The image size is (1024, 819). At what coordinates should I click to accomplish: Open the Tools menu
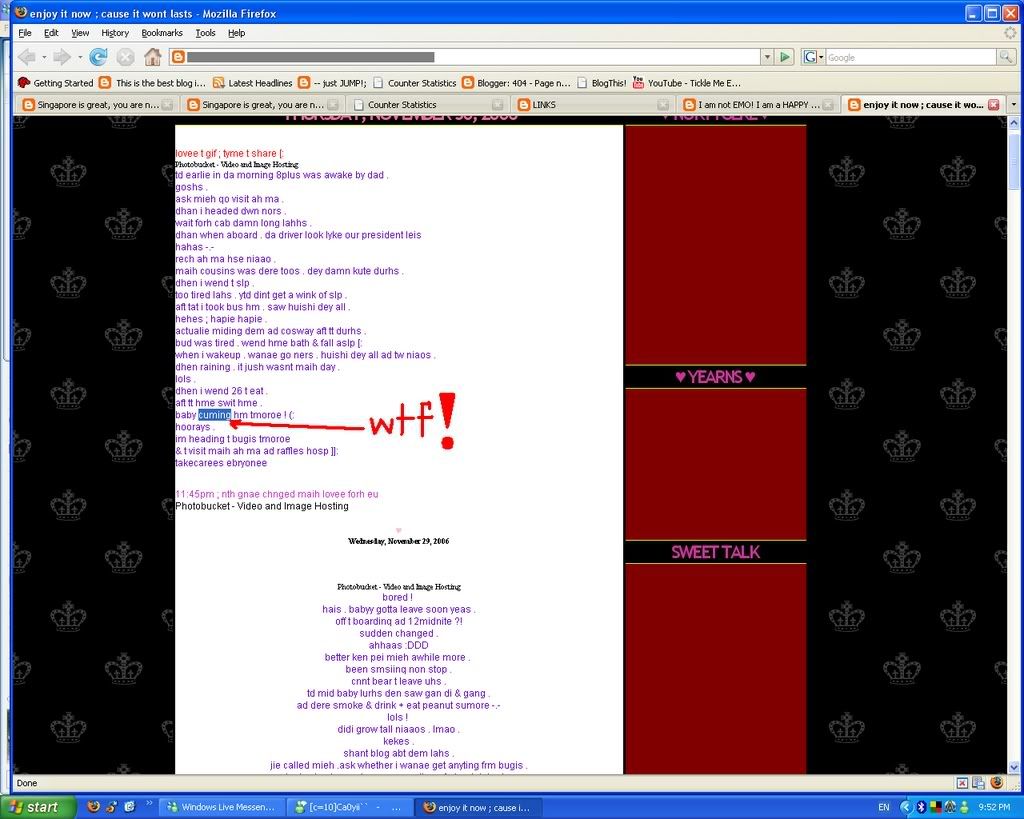click(205, 33)
